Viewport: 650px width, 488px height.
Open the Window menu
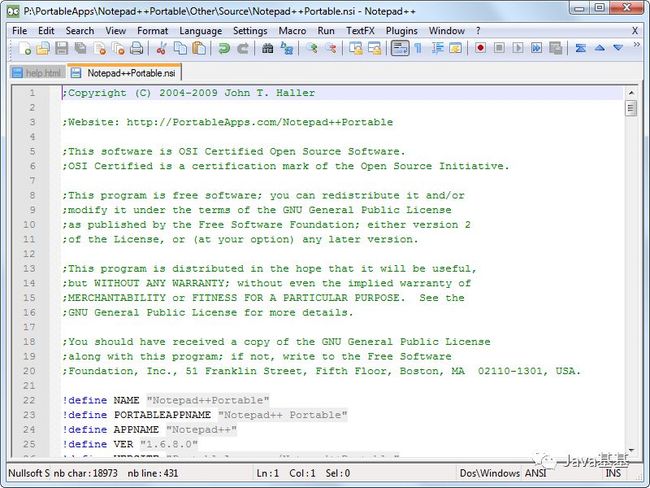(x=446, y=31)
